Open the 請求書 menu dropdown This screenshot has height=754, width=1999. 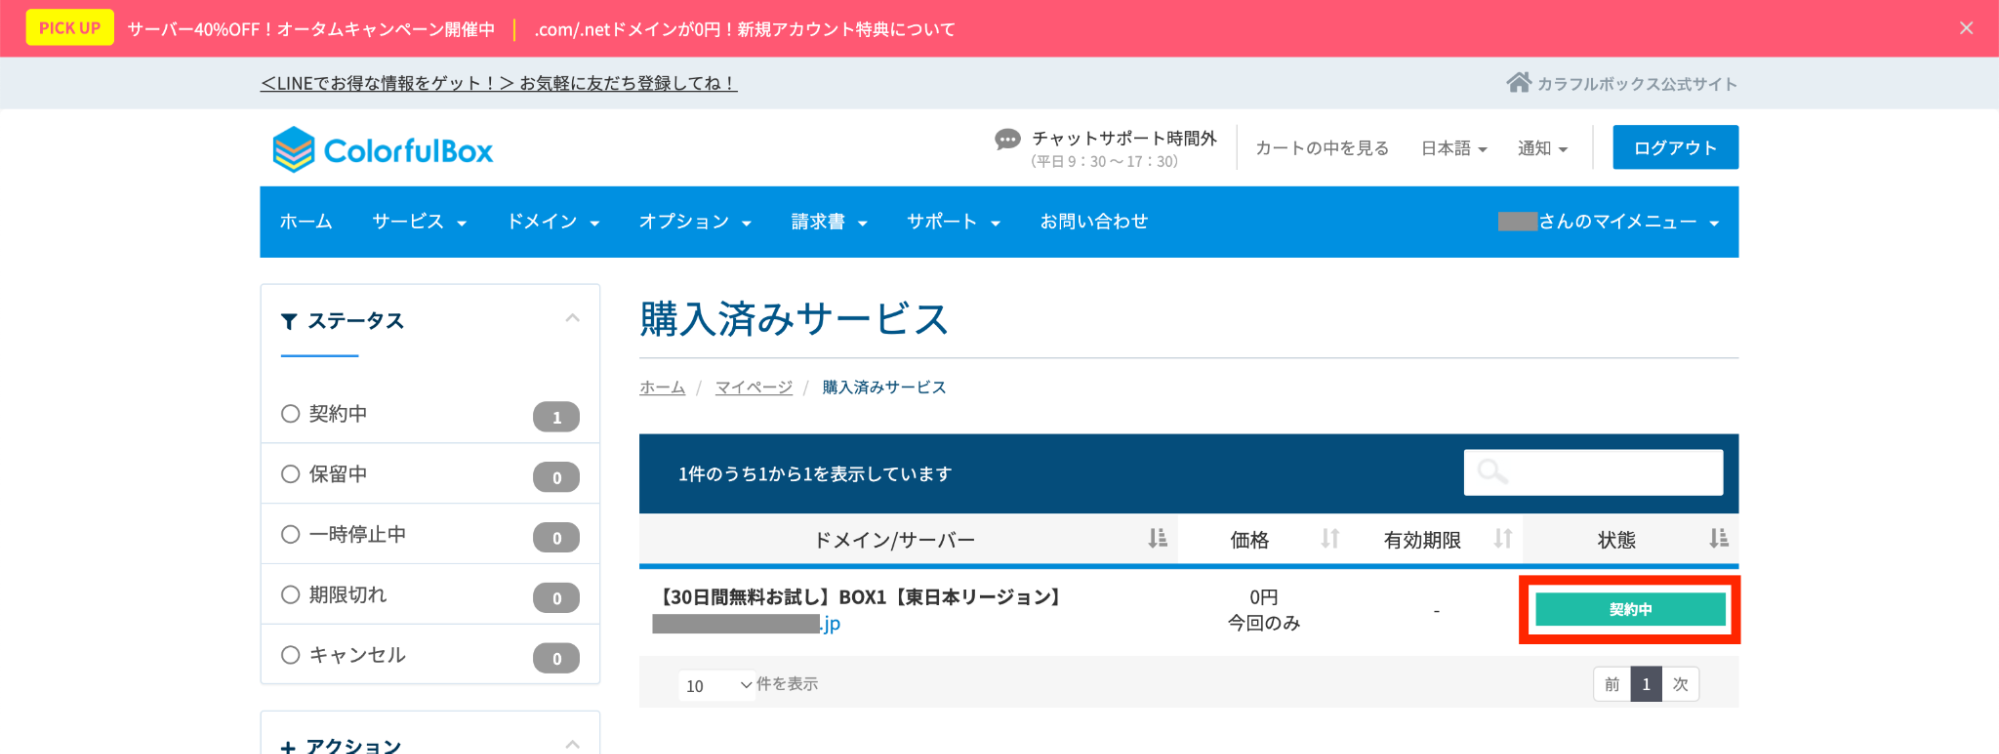point(829,221)
